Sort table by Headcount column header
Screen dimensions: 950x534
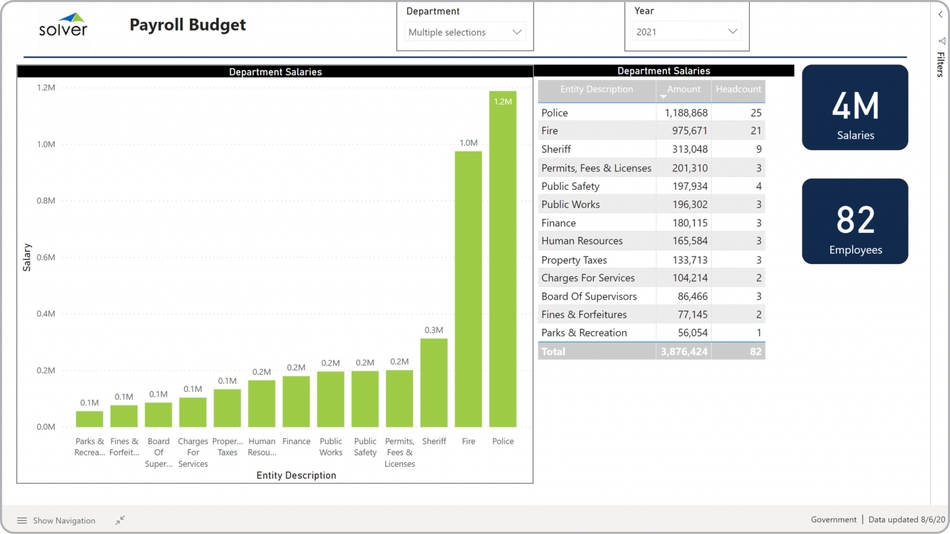tap(738, 90)
